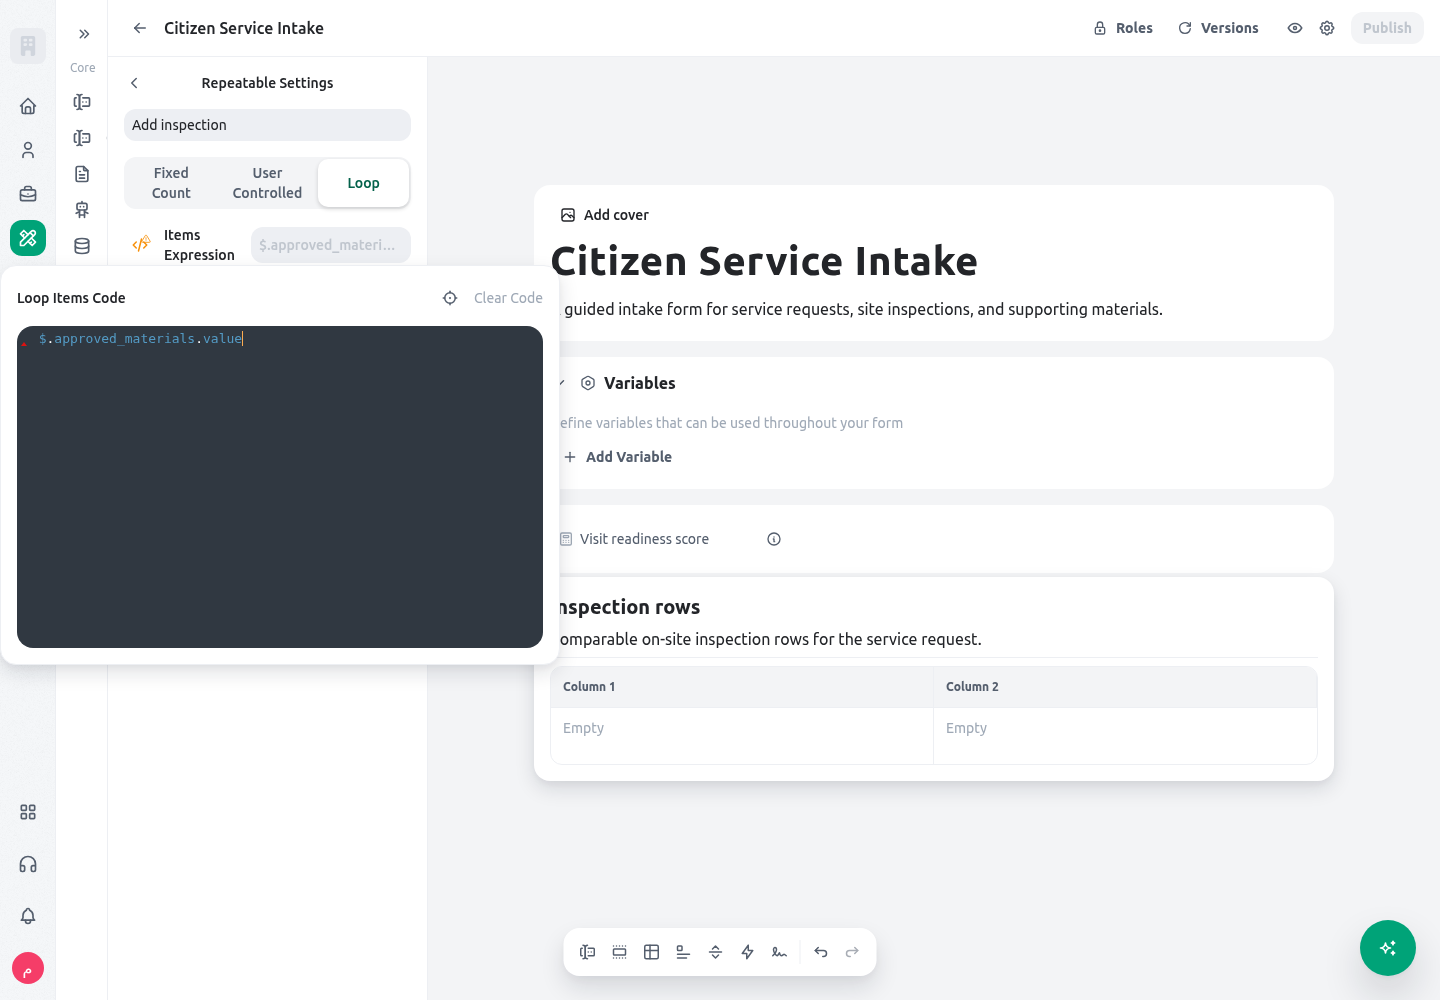The width and height of the screenshot is (1440, 1000).
Task: Choose the User Controlled mode
Action: coord(267,183)
